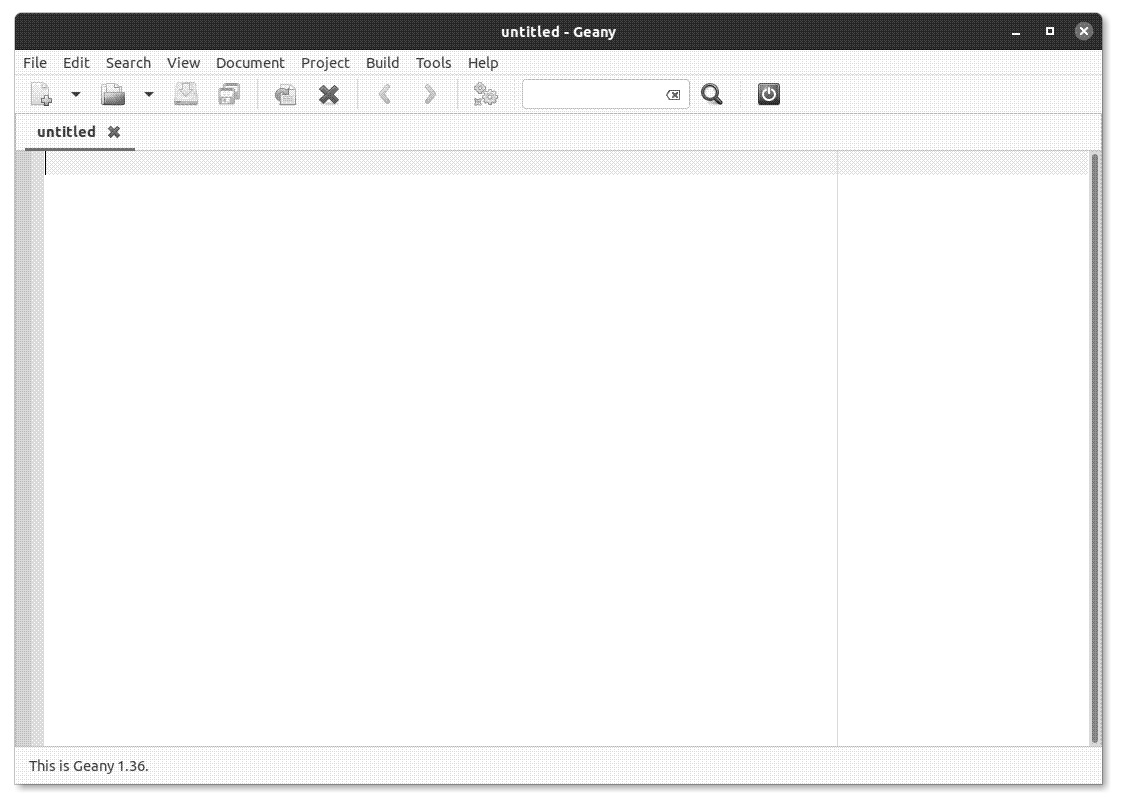
Task: Find entered text with magnifier icon
Action: [x=711, y=94]
